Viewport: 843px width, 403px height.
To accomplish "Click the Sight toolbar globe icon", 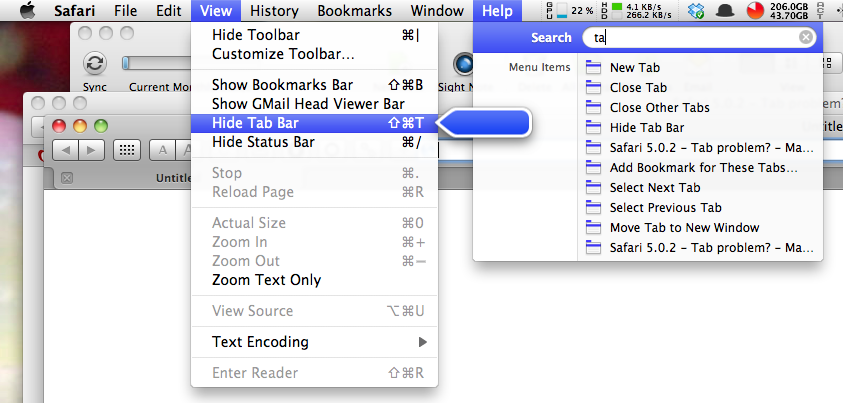I will click(x=463, y=63).
